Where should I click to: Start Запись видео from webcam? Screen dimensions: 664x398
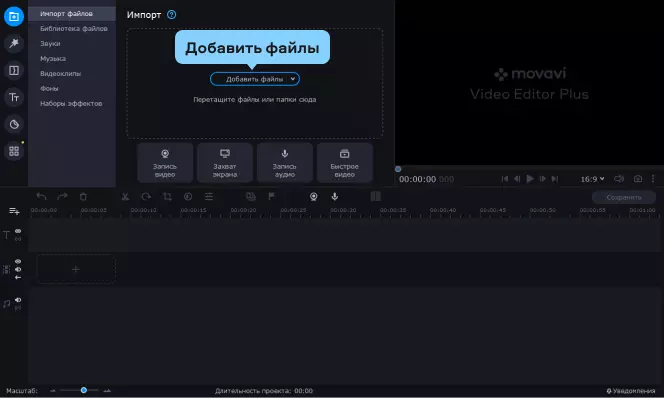(165, 163)
